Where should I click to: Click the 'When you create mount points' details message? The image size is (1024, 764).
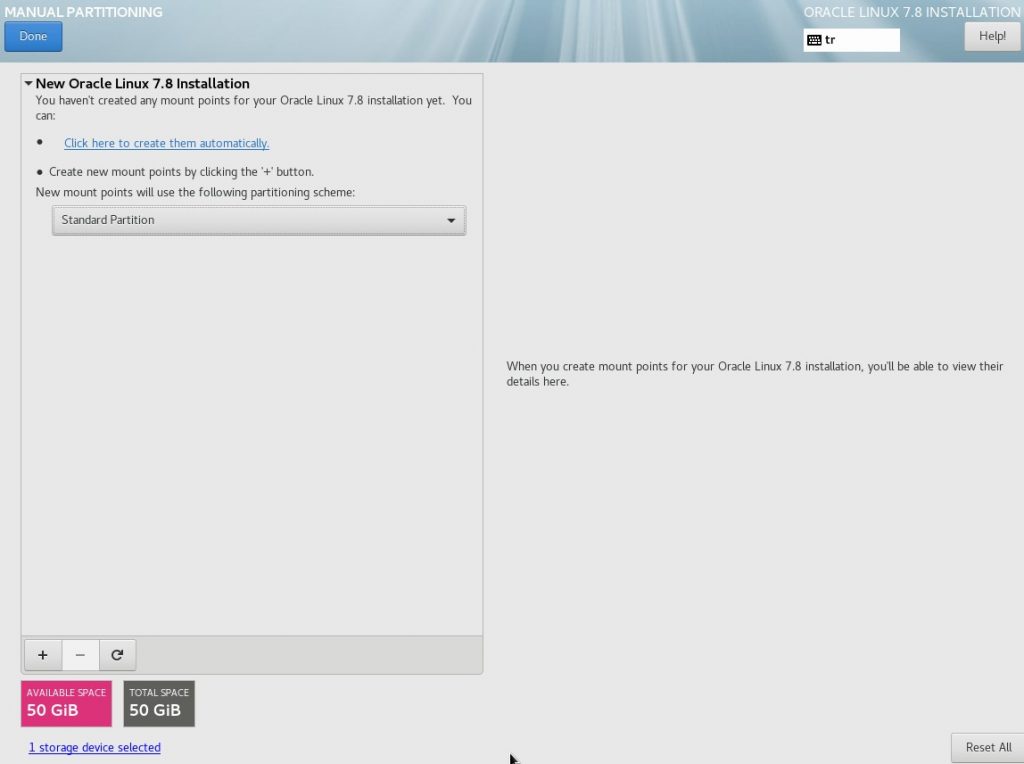pyautogui.click(x=754, y=374)
